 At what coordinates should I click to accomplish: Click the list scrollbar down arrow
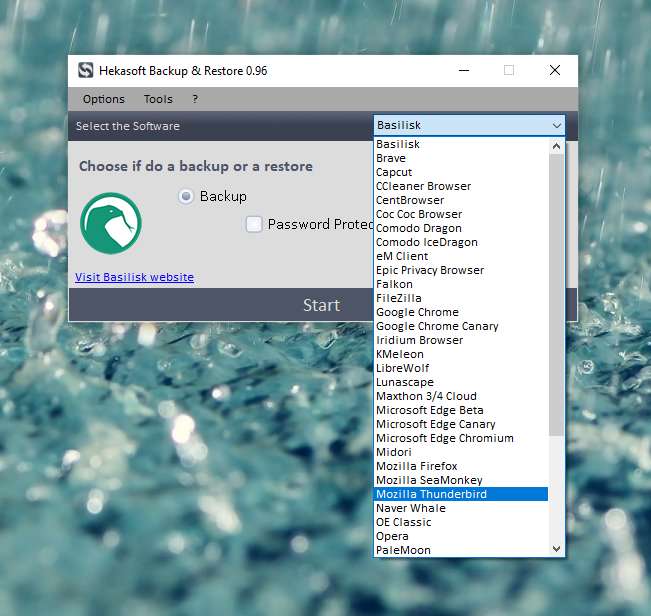tap(556, 549)
